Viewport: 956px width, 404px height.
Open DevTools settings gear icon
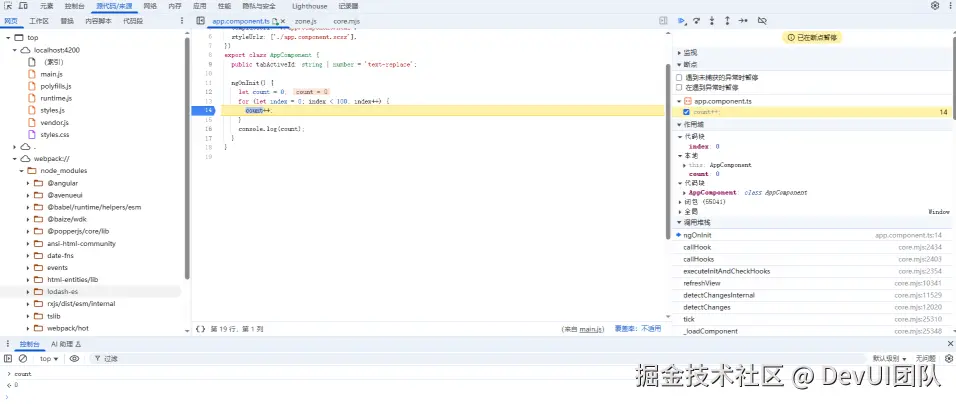coord(935,5)
